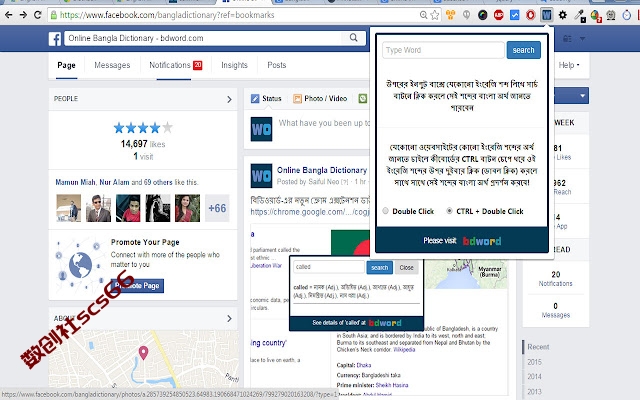Viewport: 640px width, 400px height.
Task: Select the Double Click radio option
Action: point(385,211)
